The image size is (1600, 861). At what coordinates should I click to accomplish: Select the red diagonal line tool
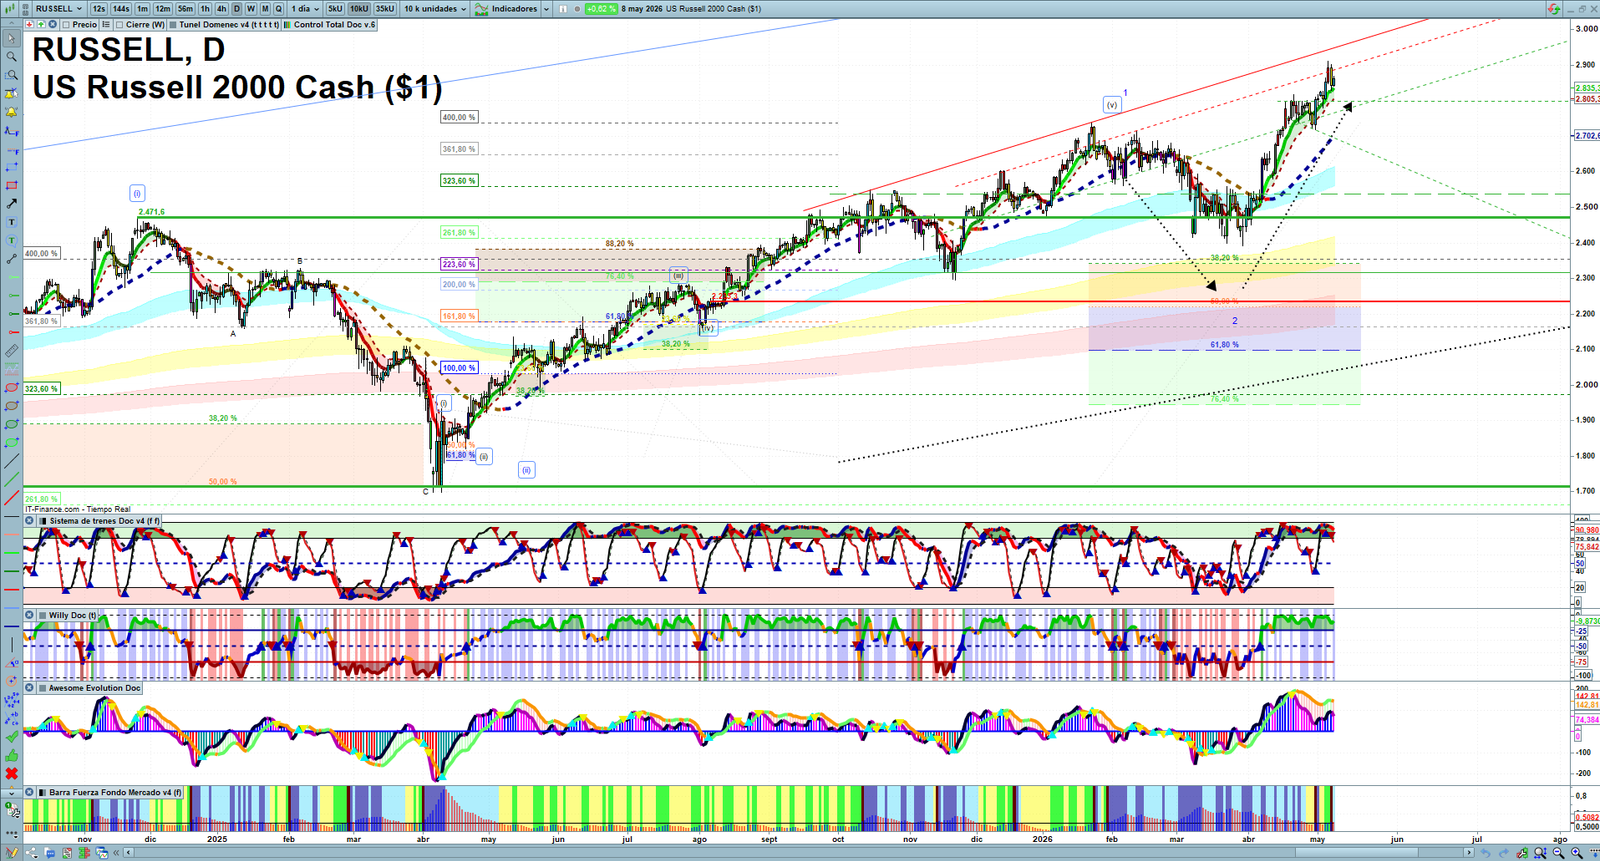coord(12,499)
